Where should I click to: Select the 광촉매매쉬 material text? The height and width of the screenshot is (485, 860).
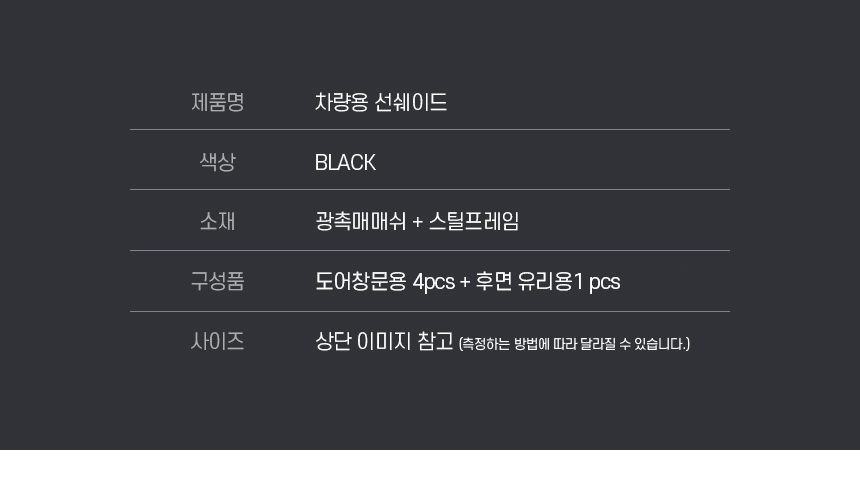(360, 221)
